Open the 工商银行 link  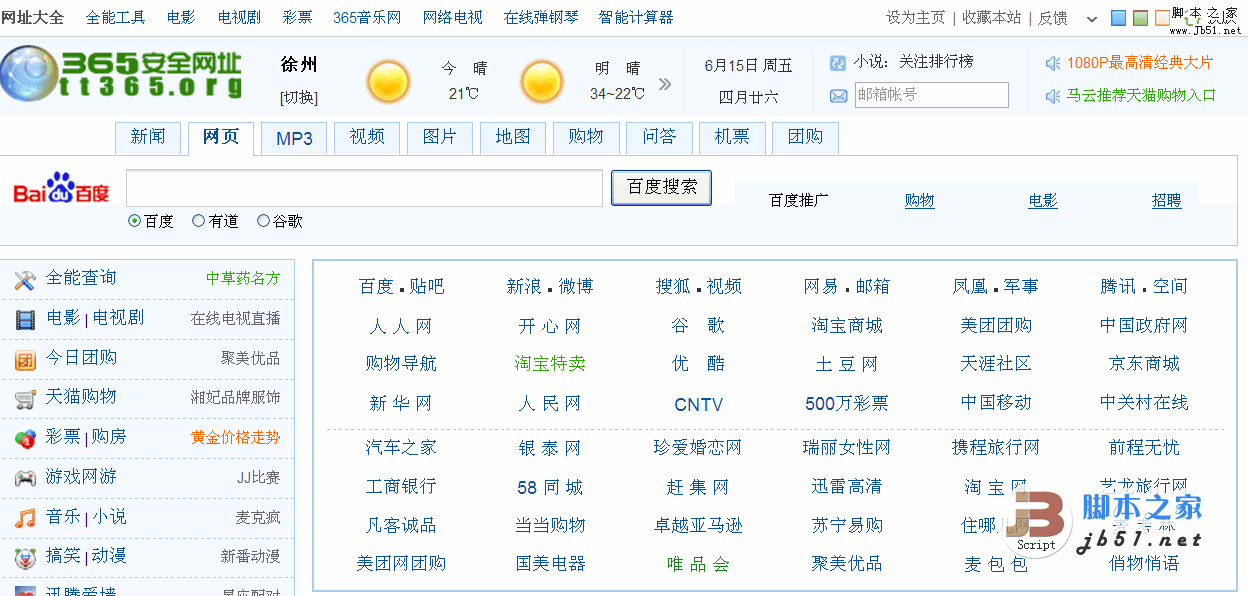coord(401,487)
